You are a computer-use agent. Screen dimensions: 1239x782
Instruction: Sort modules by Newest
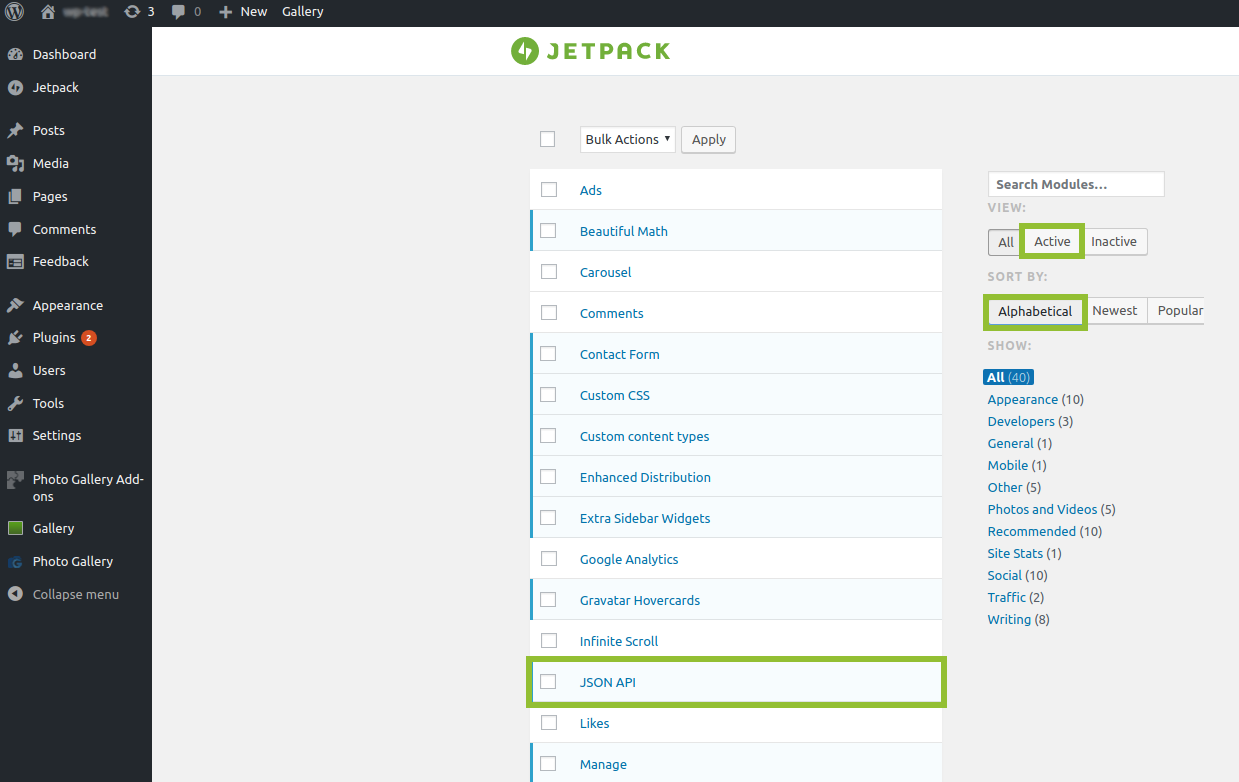1115,311
